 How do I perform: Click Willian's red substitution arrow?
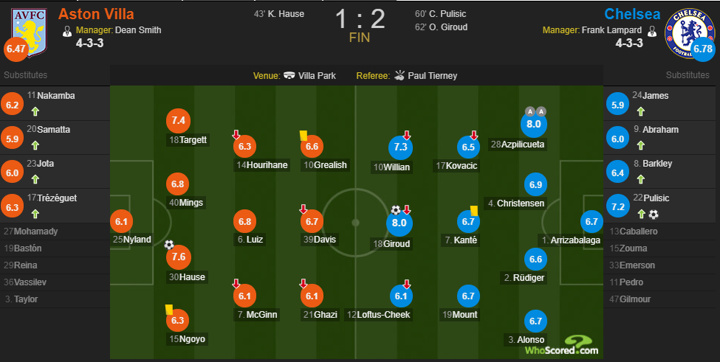[407, 135]
